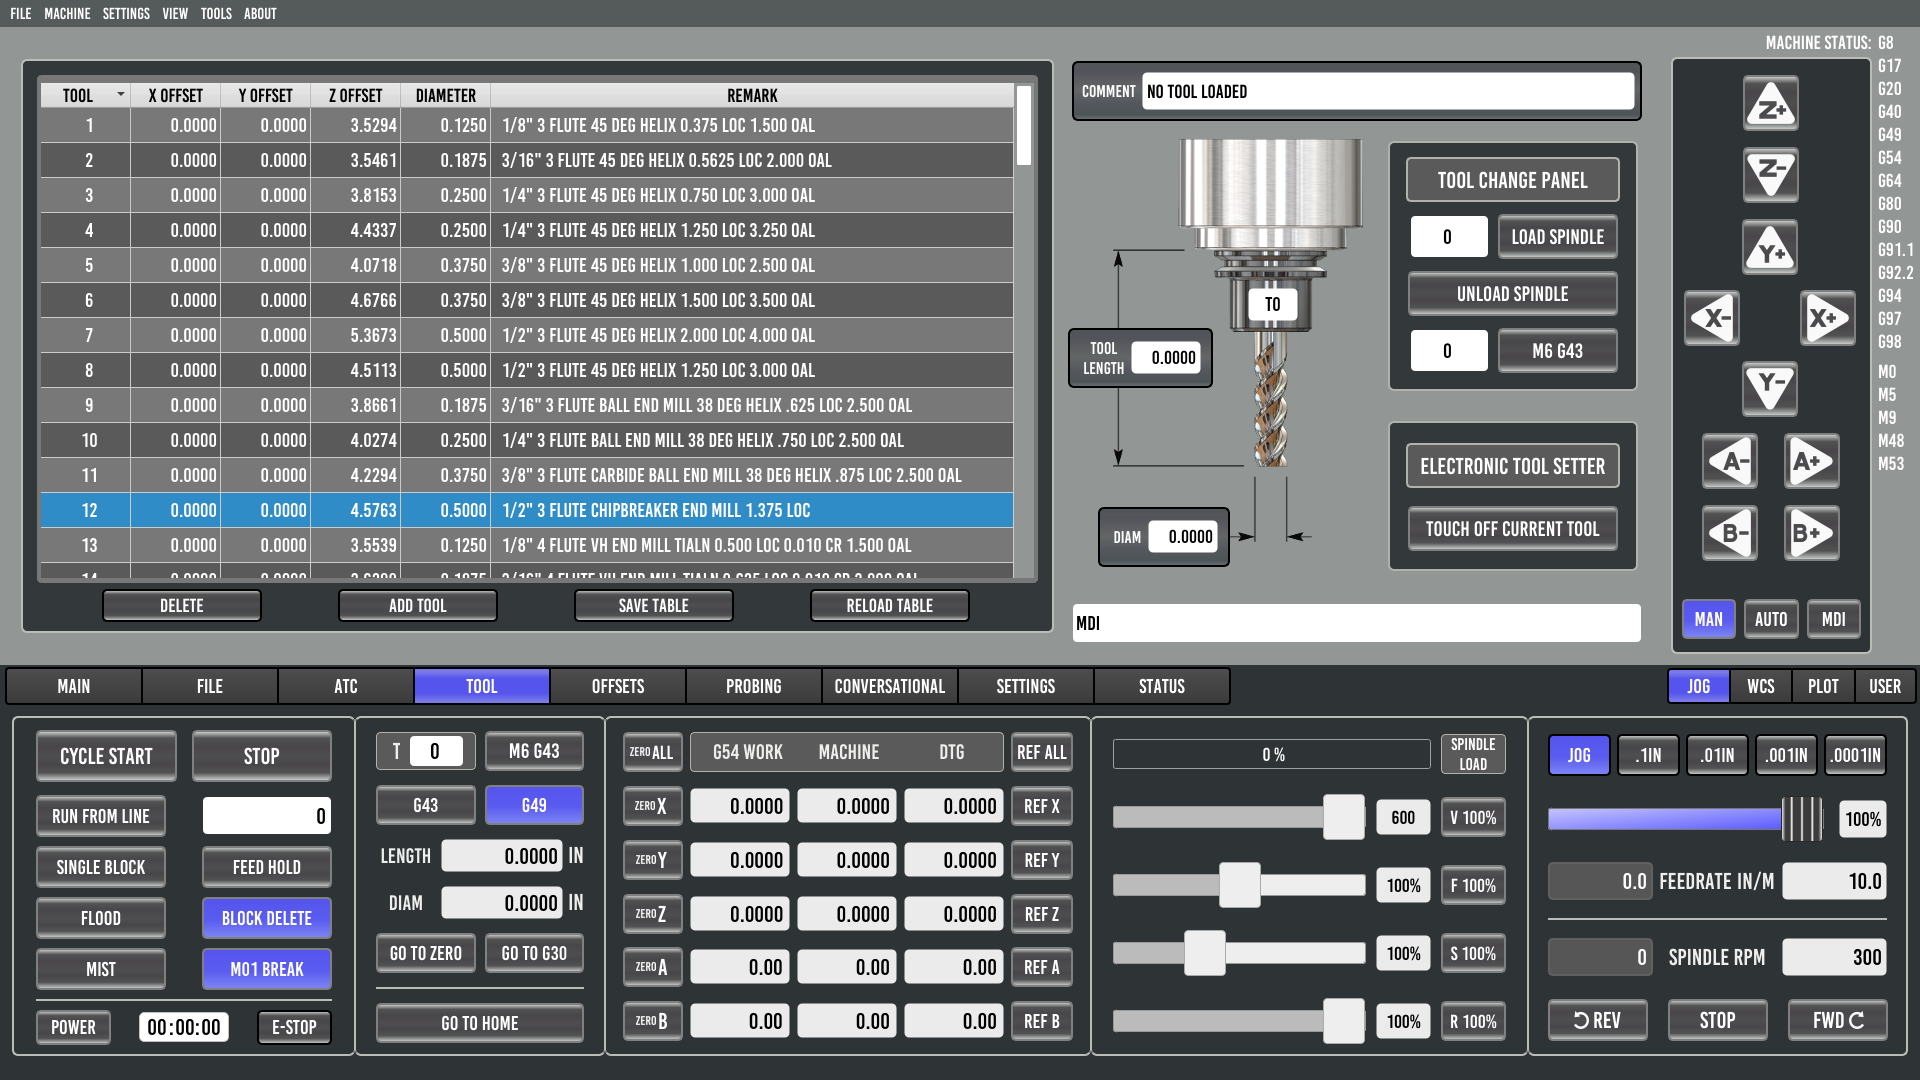1920x1080 pixels.
Task: Open the MACHINE menu
Action: pyautogui.click(x=67, y=13)
